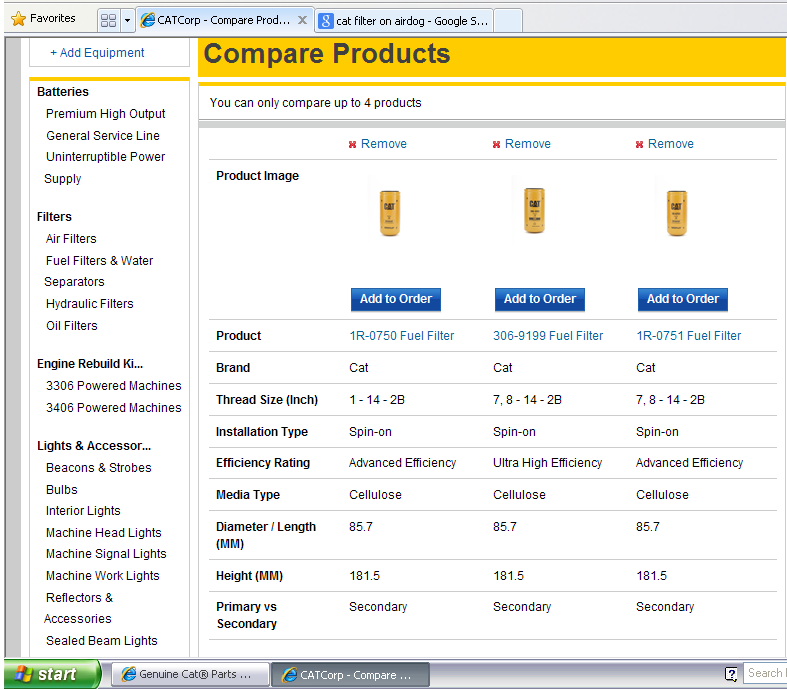Viewport: 787px width, 690px height.
Task: Add 1R-0751 Fuel Filter to order
Action: [683, 299]
